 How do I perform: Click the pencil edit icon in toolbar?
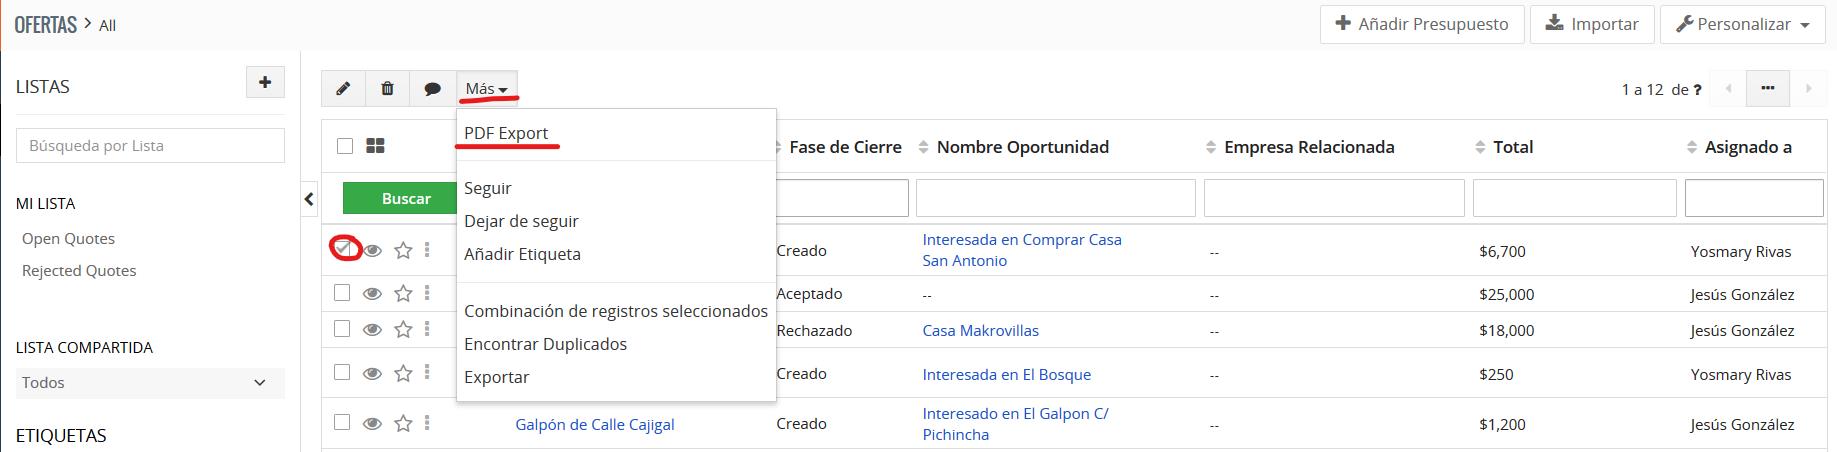click(343, 89)
